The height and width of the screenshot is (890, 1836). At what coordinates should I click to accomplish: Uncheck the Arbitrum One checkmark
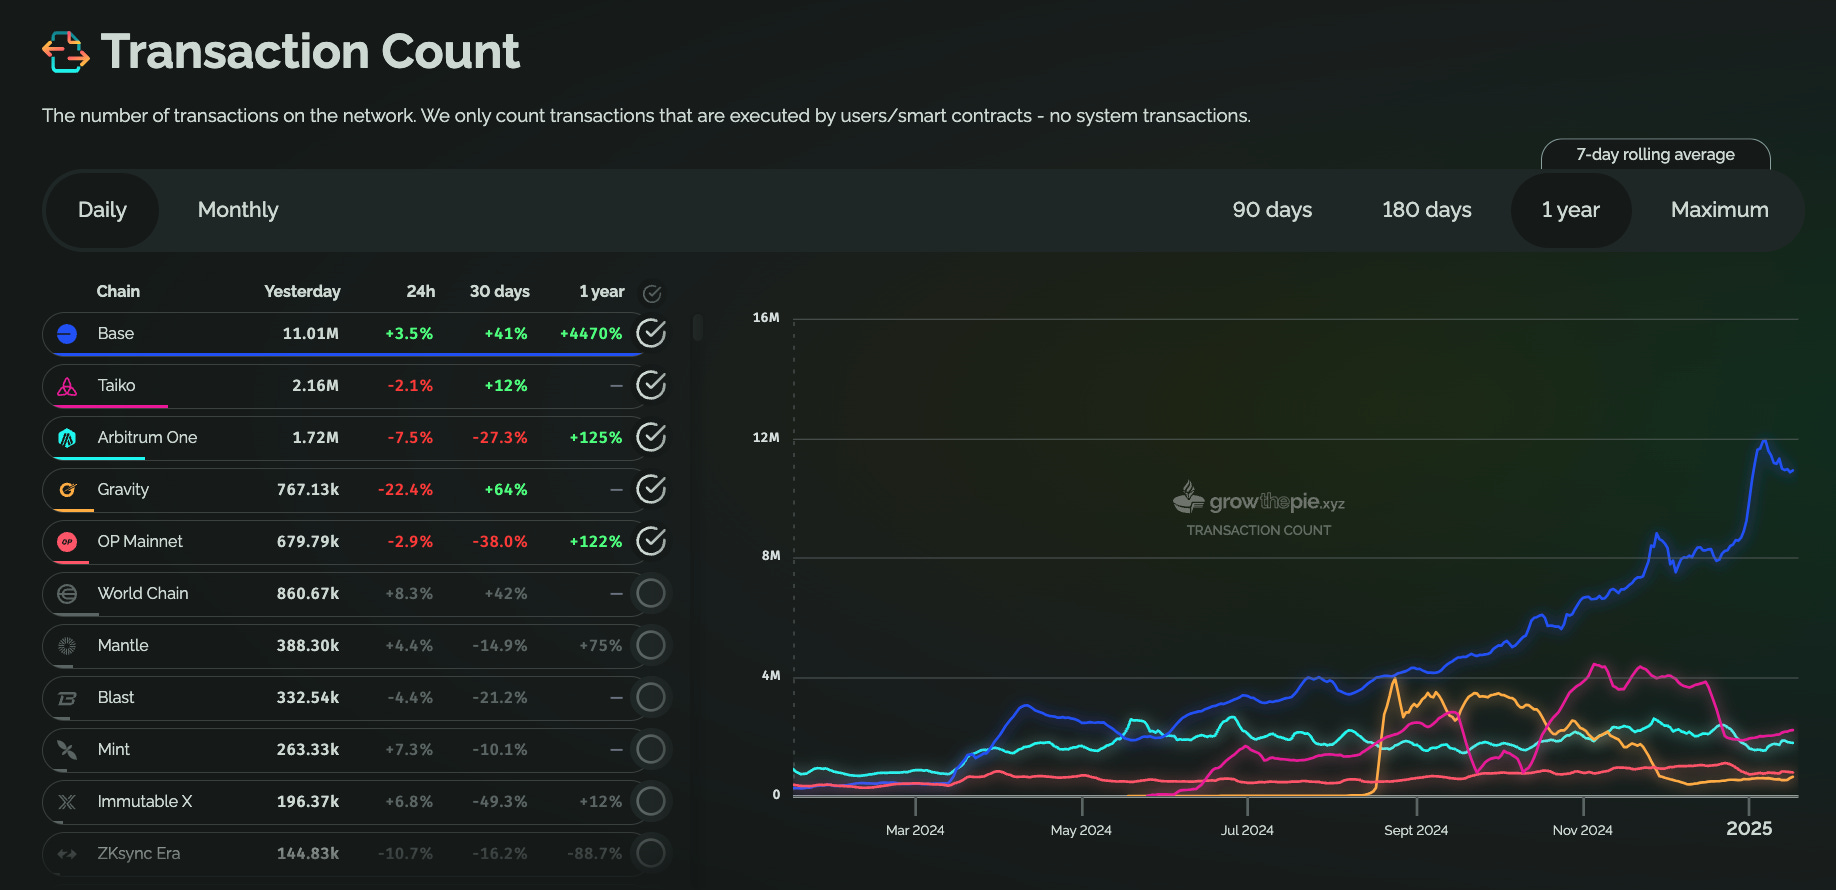[x=651, y=437]
